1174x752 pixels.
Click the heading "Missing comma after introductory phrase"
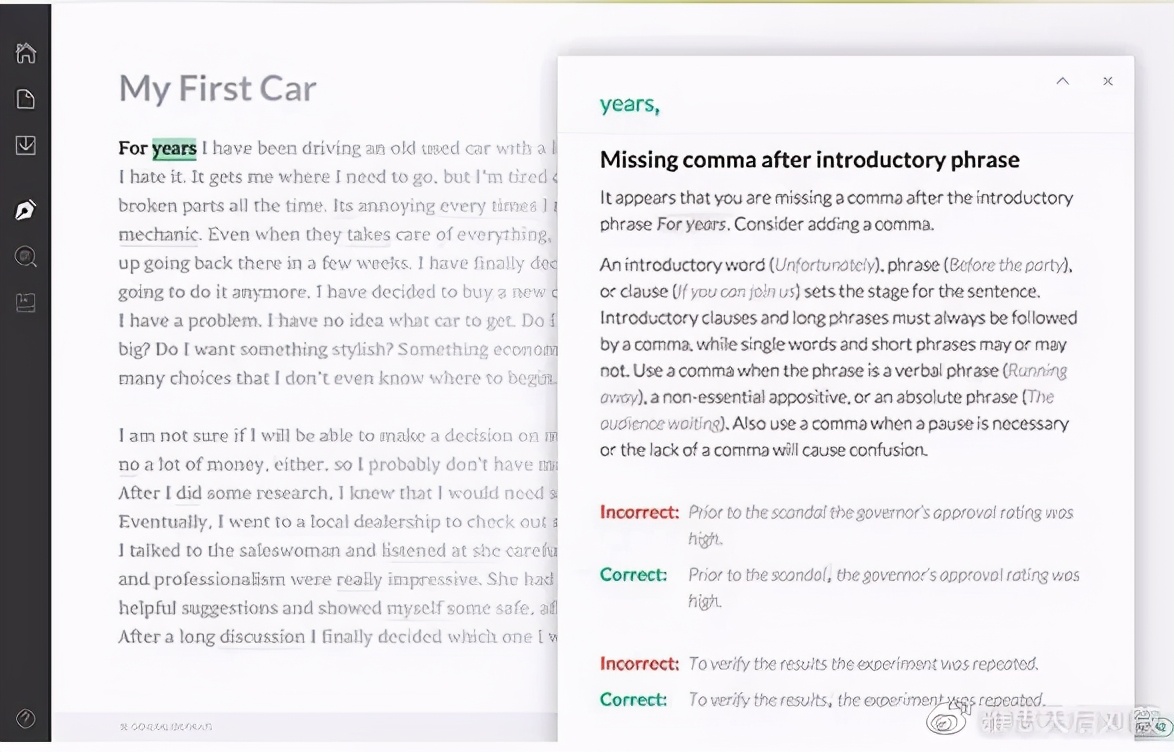coord(809,160)
